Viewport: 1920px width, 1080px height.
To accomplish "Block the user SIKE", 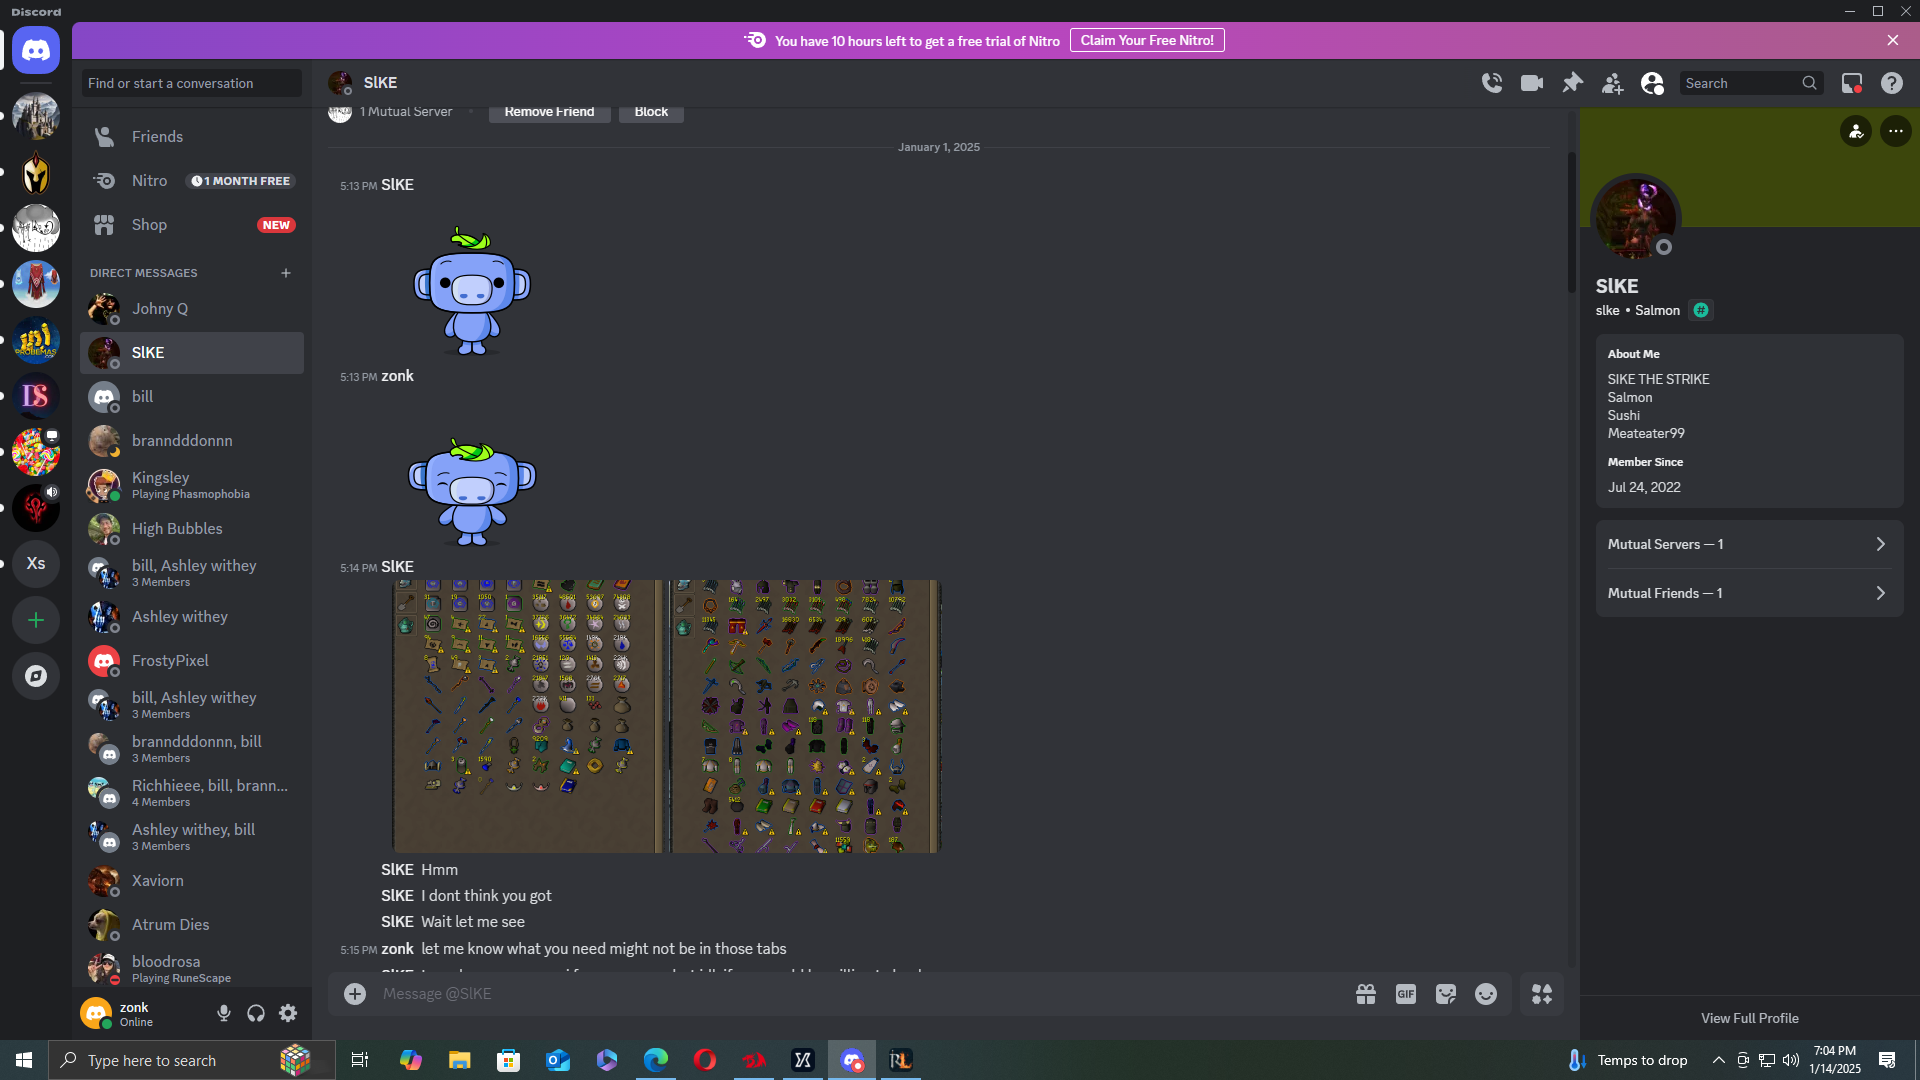I will click(651, 112).
